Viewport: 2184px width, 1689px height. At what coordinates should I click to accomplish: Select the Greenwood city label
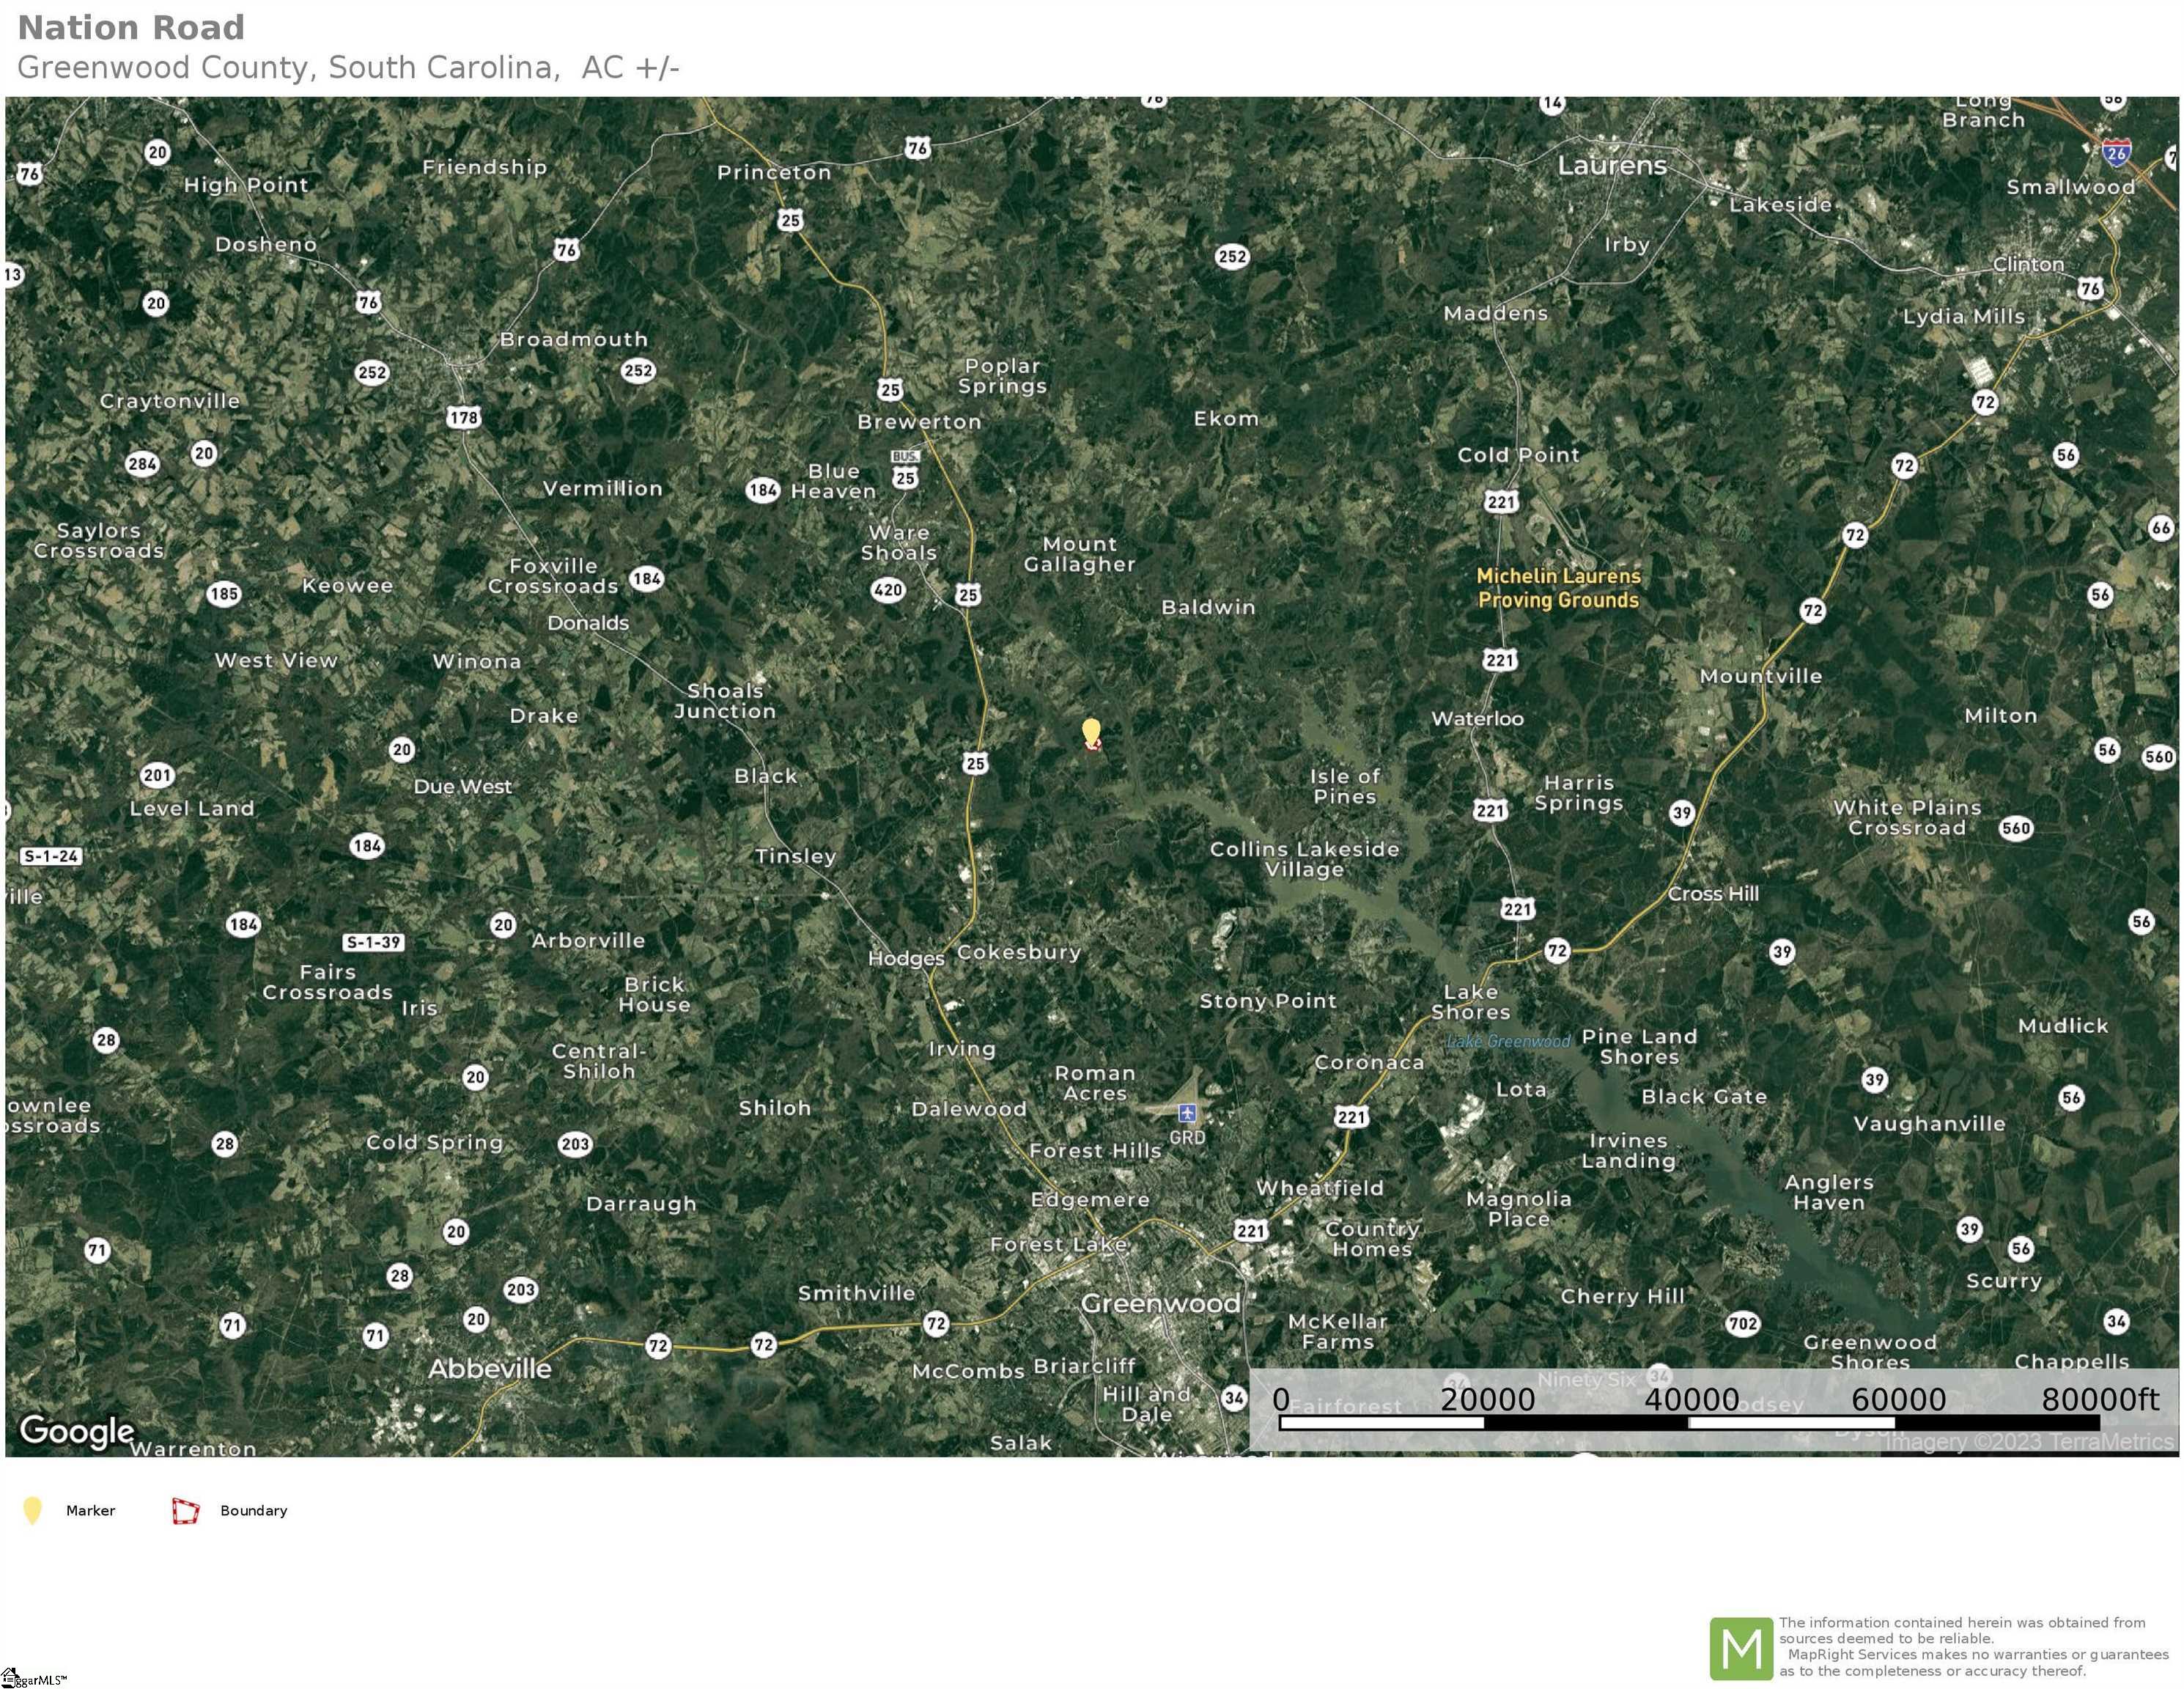[x=1160, y=1303]
